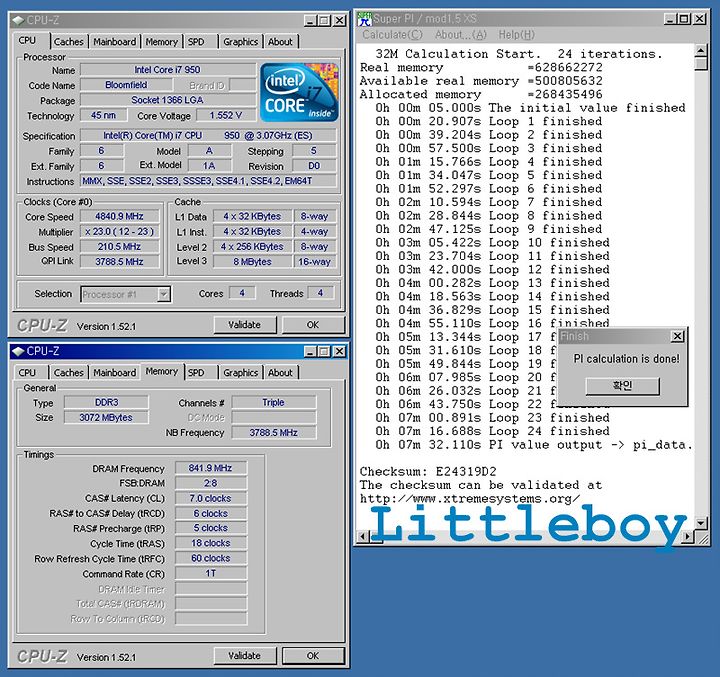Click the Core Voltage value 1.552 V
The width and height of the screenshot is (720, 677).
click(225, 115)
